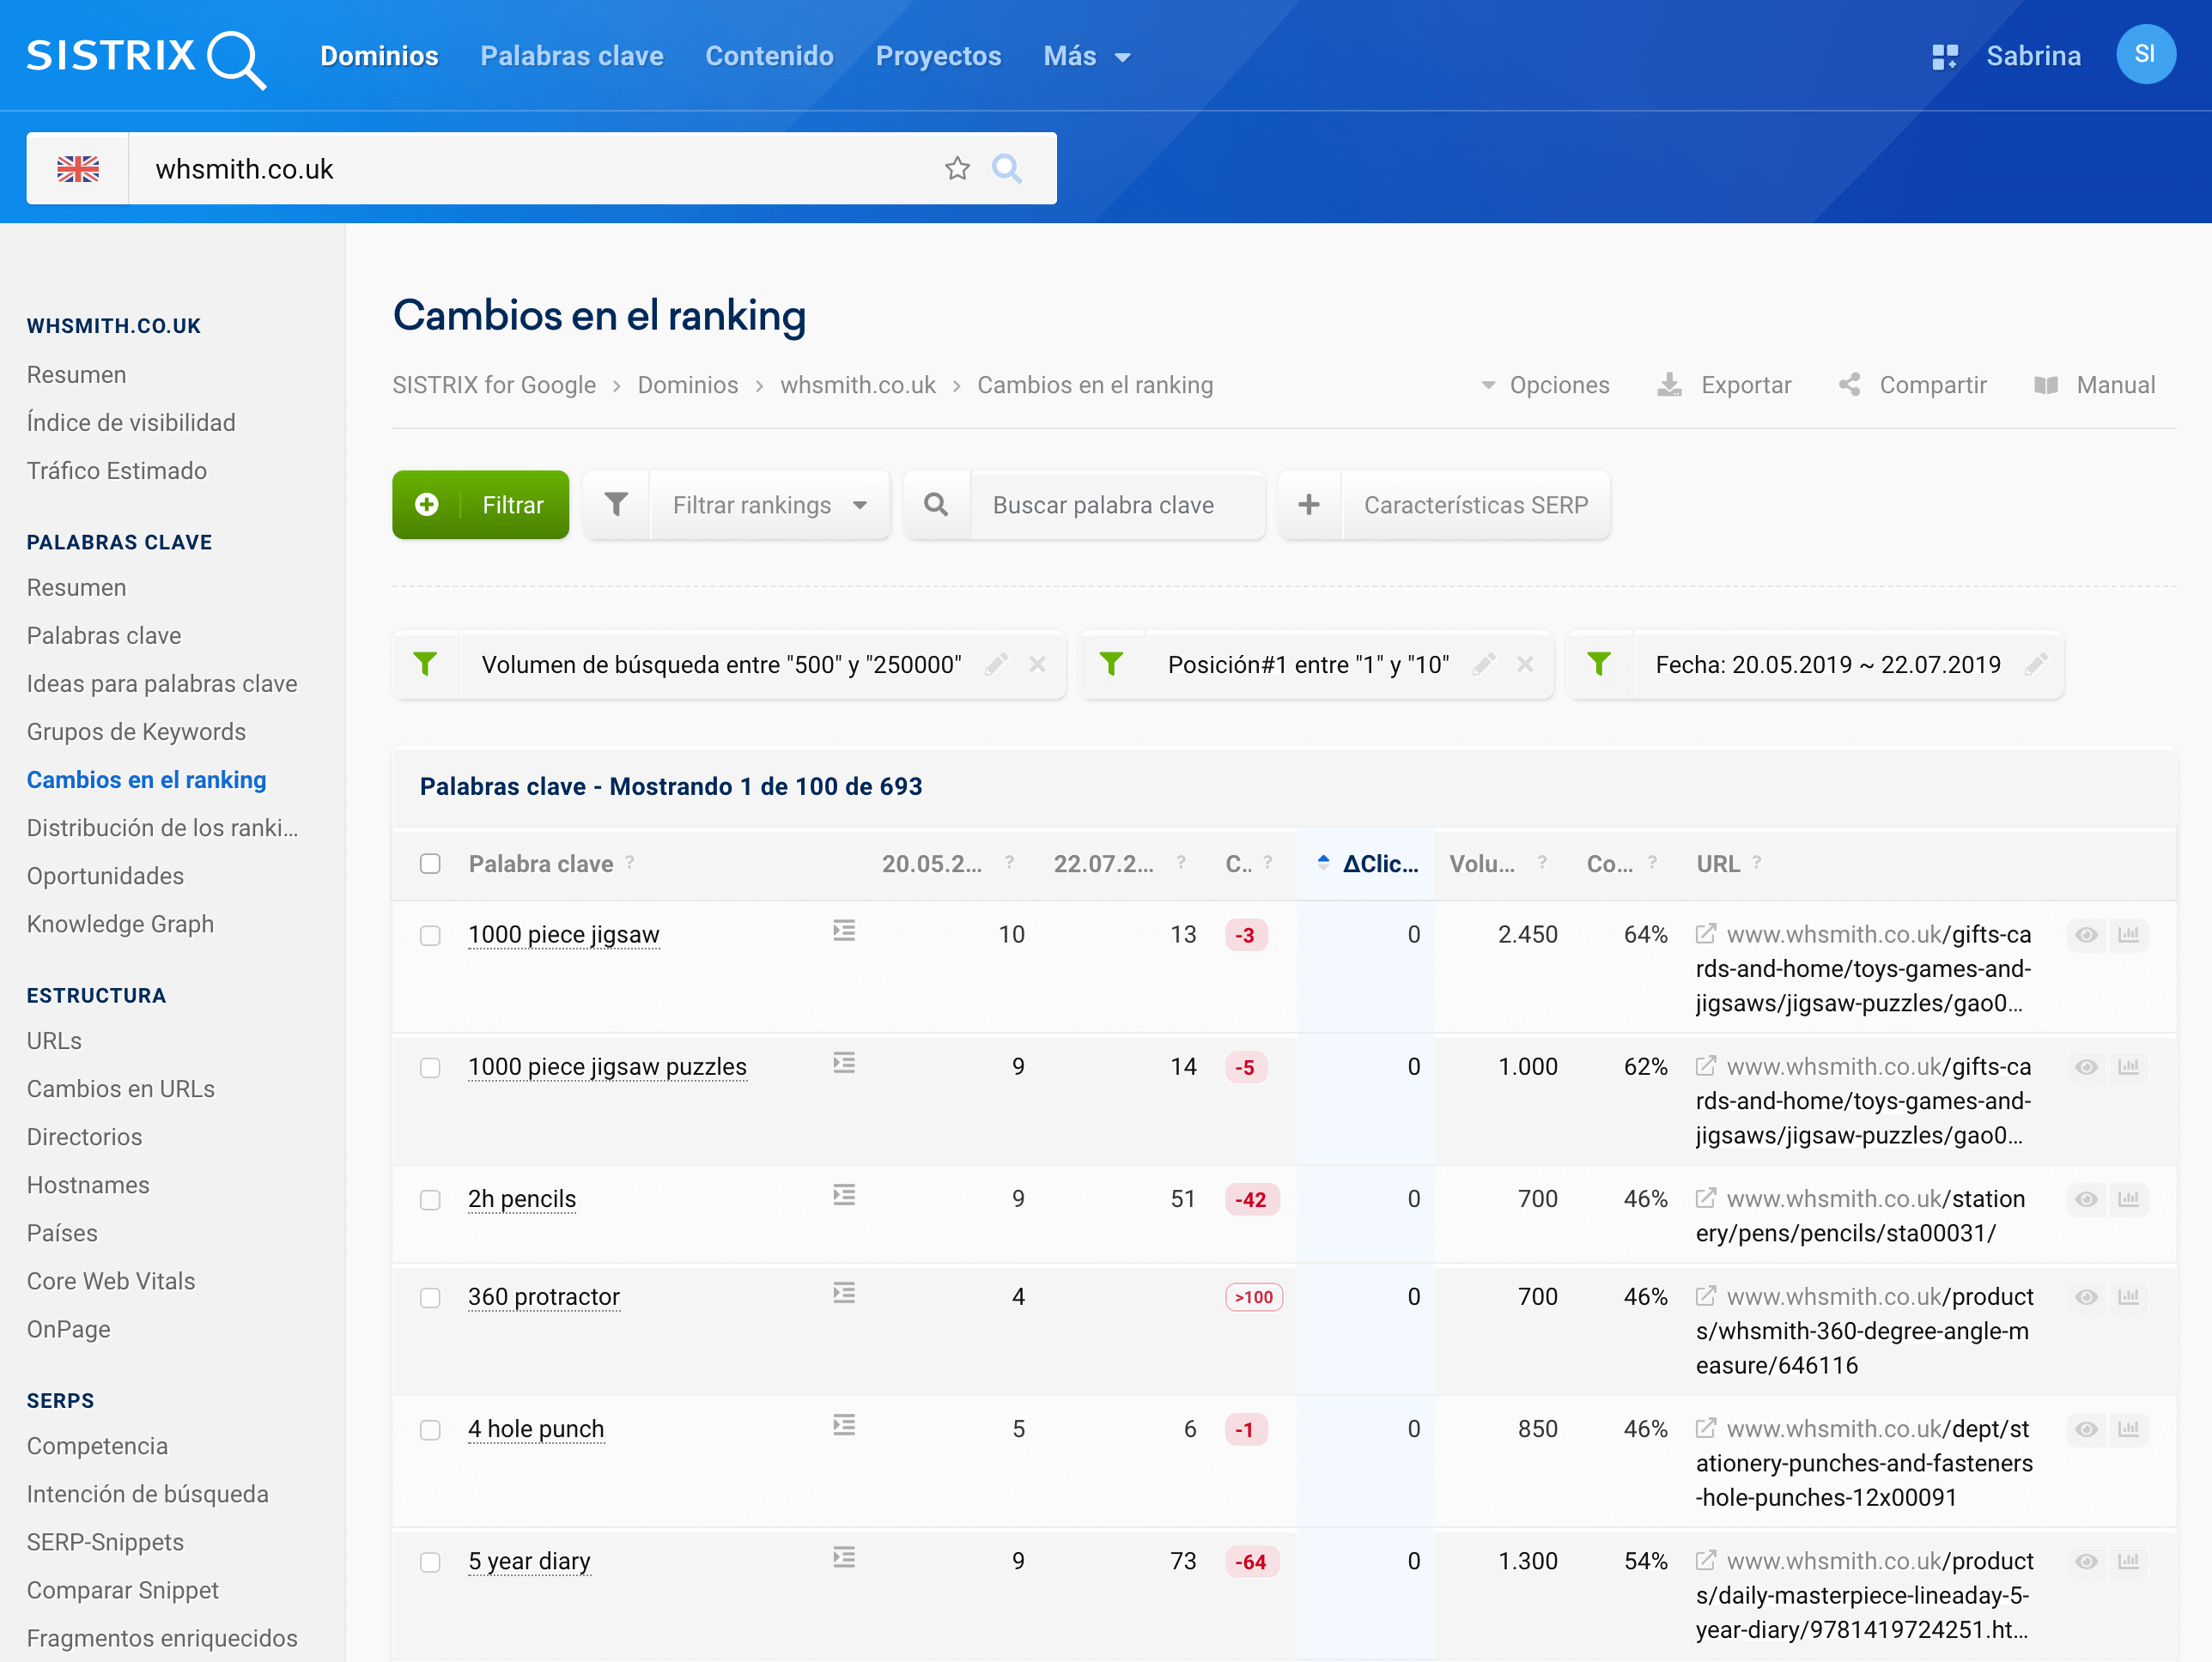Image resolution: width=2212 pixels, height=1662 pixels.
Task: Click the Compartir share icon
Action: coord(1850,385)
